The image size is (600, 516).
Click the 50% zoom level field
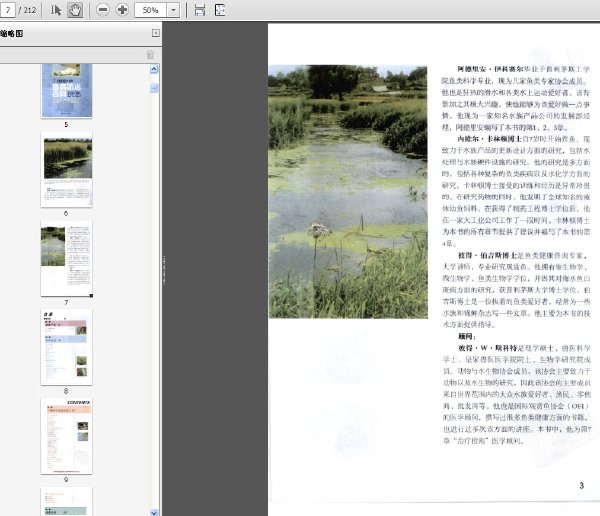click(x=150, y=10)
